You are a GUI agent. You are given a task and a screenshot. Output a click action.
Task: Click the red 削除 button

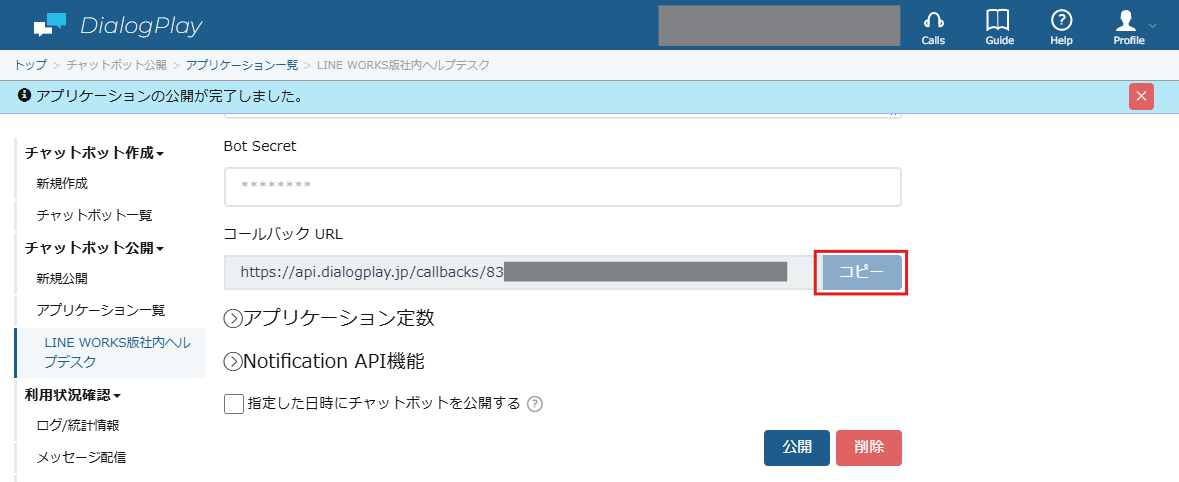coord(868,447)
